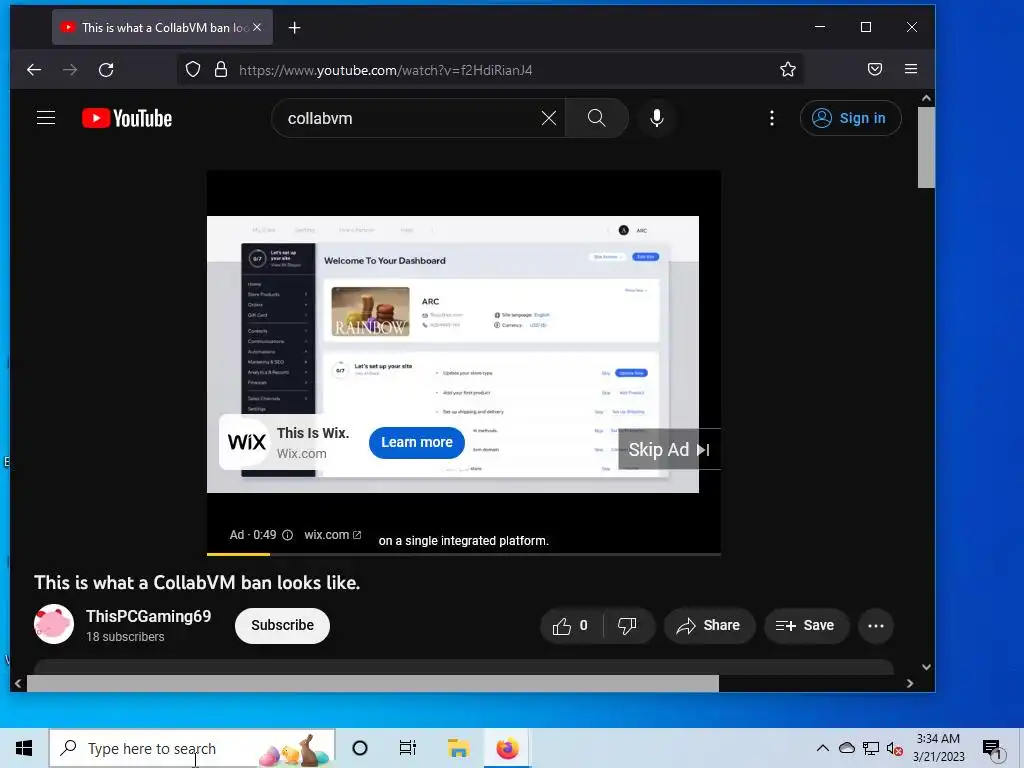Click the horizontal scrollbar thumb

372,683
